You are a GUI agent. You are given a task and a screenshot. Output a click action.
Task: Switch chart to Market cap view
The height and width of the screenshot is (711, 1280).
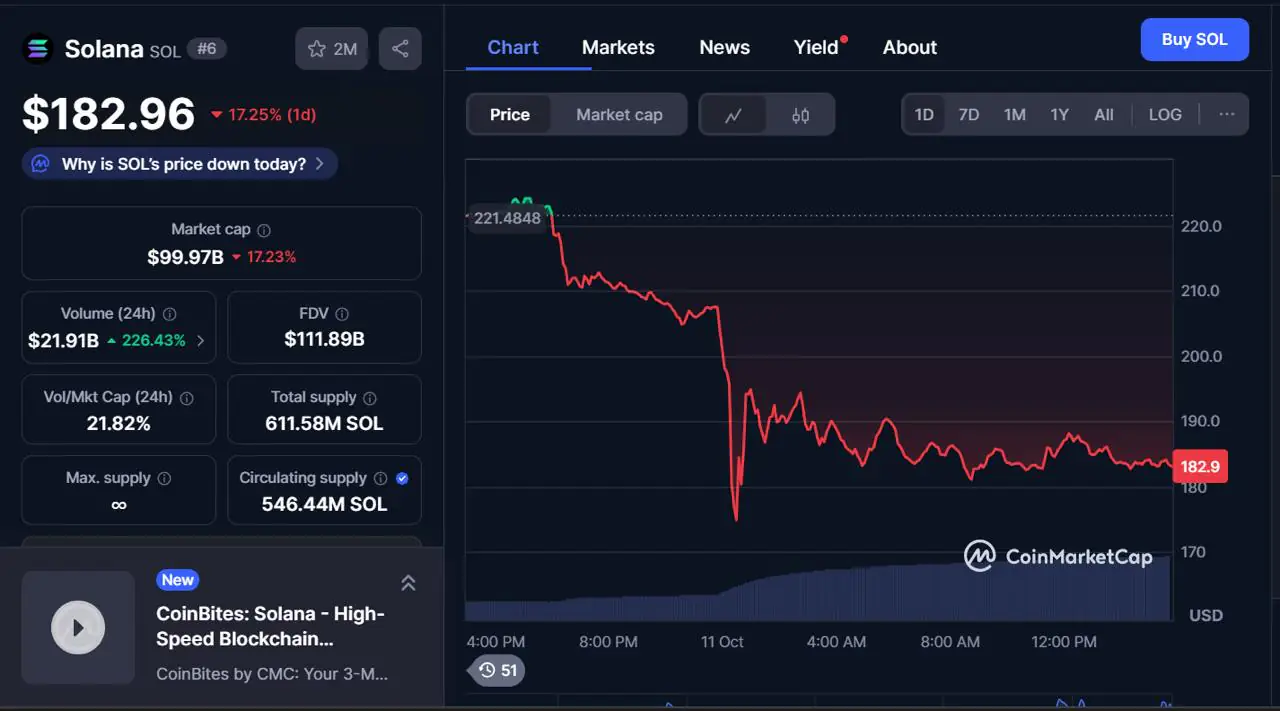(619, 115)
